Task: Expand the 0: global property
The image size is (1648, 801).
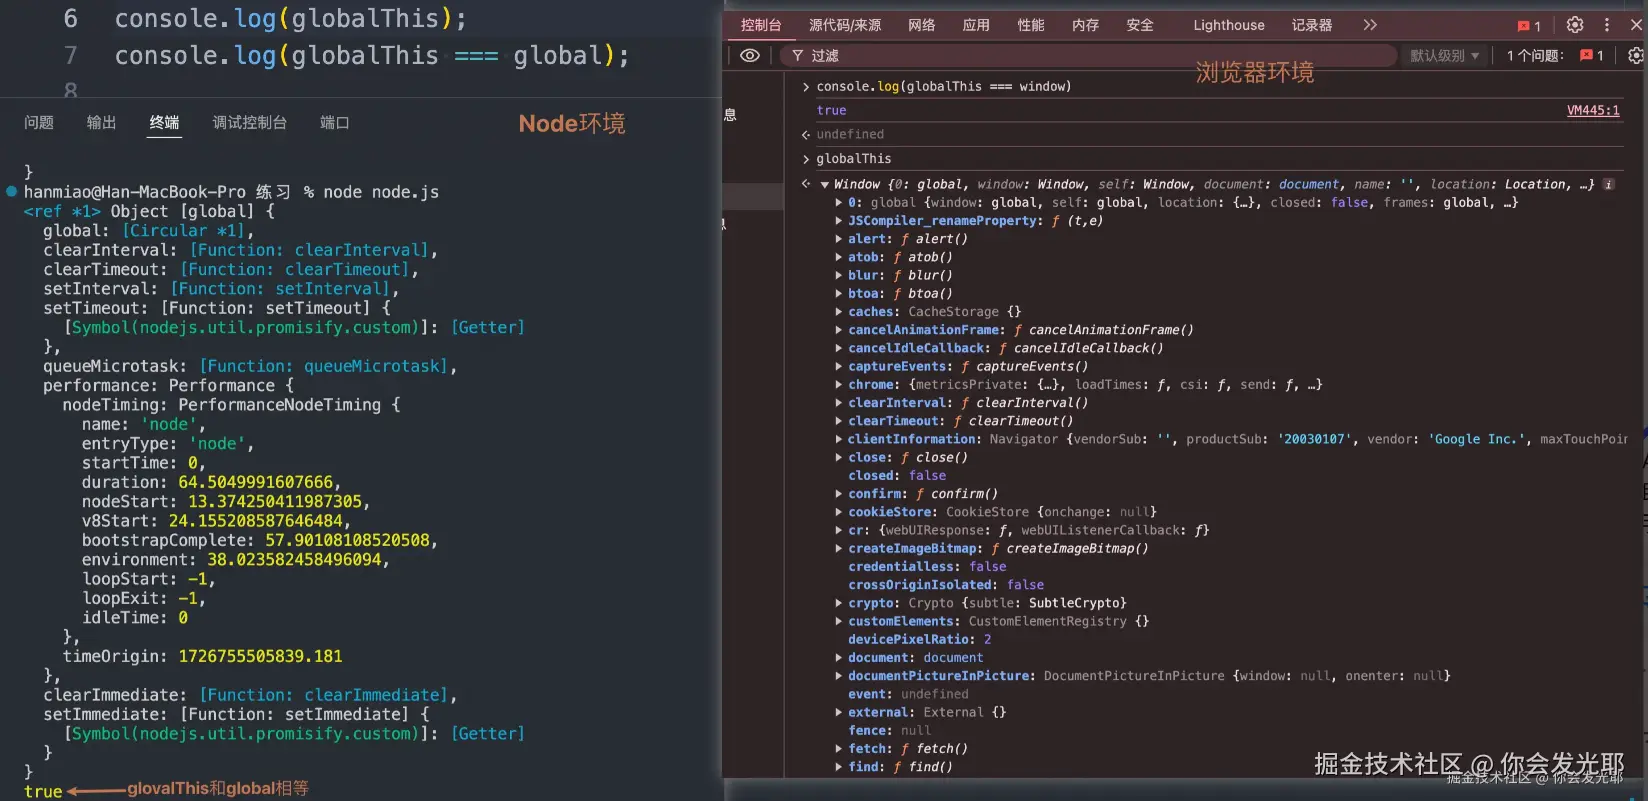Action: pos(839,202)
